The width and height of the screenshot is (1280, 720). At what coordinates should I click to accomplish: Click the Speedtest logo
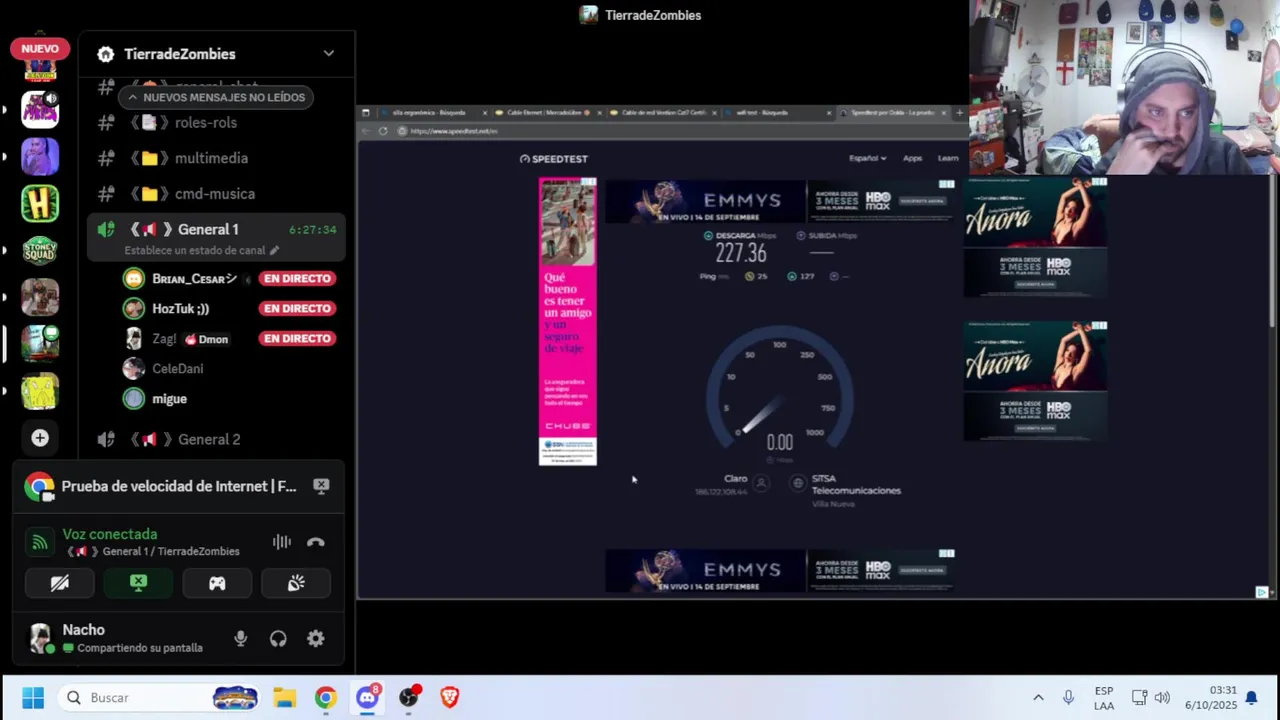tap(553, 159)
